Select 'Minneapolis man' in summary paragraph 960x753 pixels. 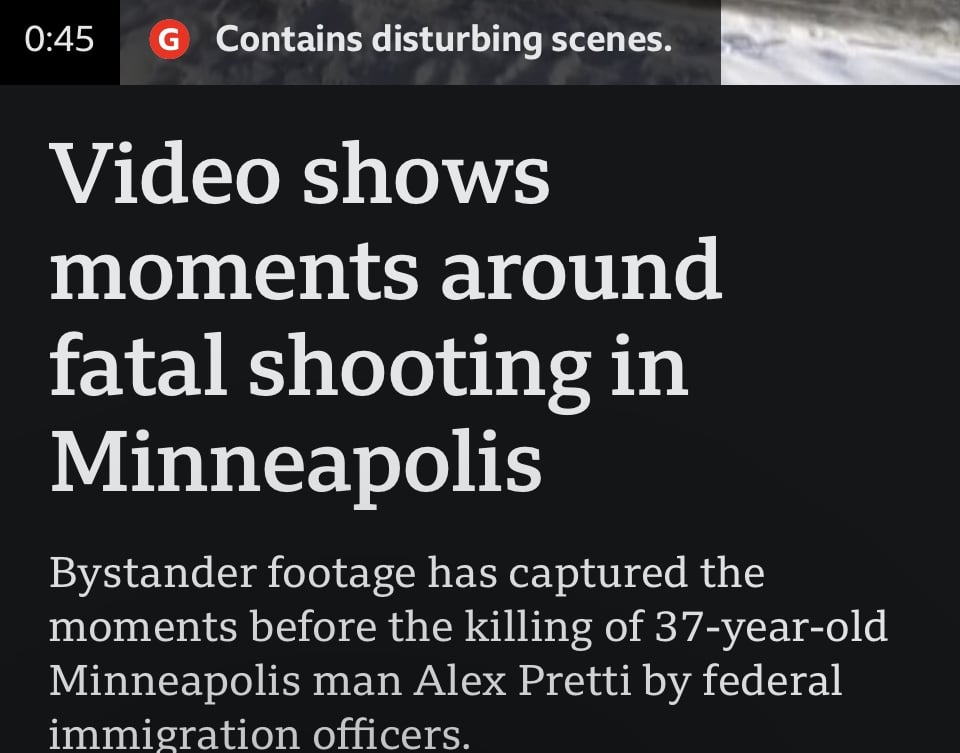coord(225,681)
